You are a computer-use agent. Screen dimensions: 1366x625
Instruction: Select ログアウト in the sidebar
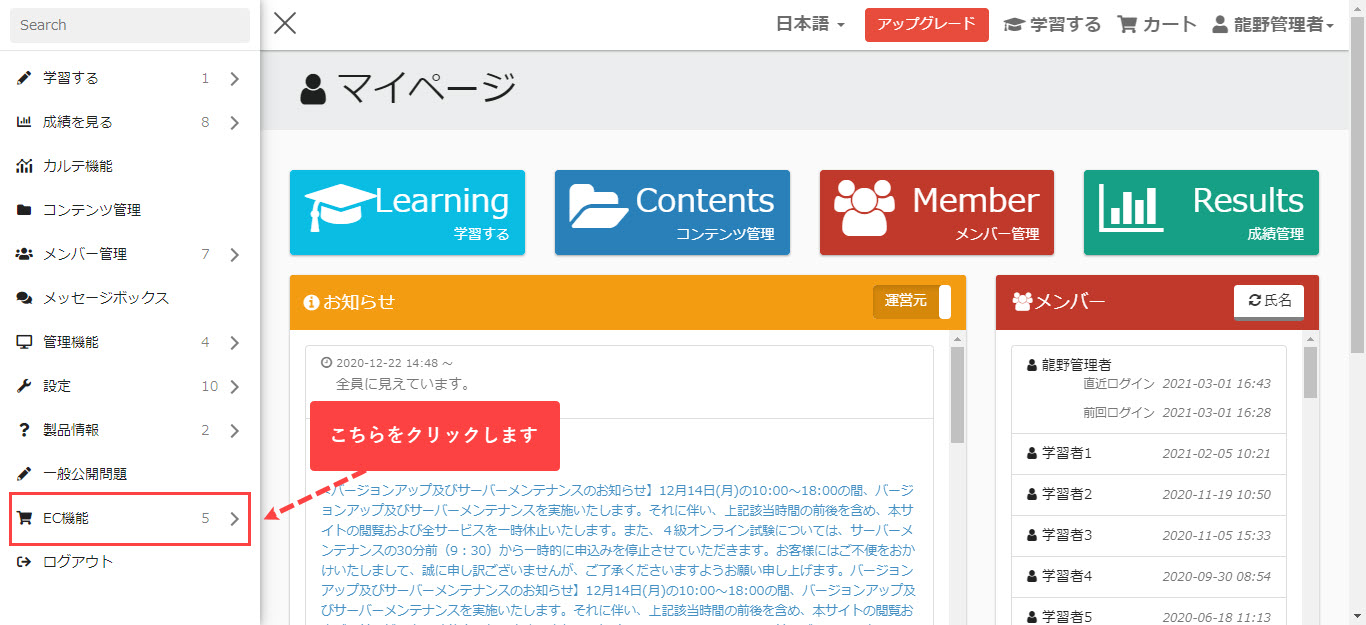(78, 562)
